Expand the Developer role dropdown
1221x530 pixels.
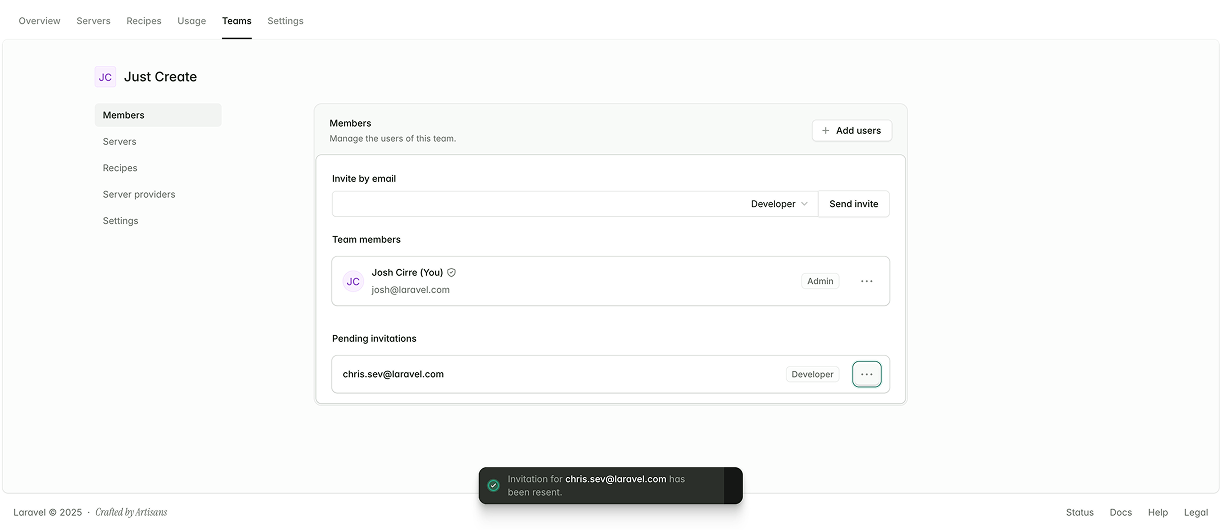tap(779, 204)
